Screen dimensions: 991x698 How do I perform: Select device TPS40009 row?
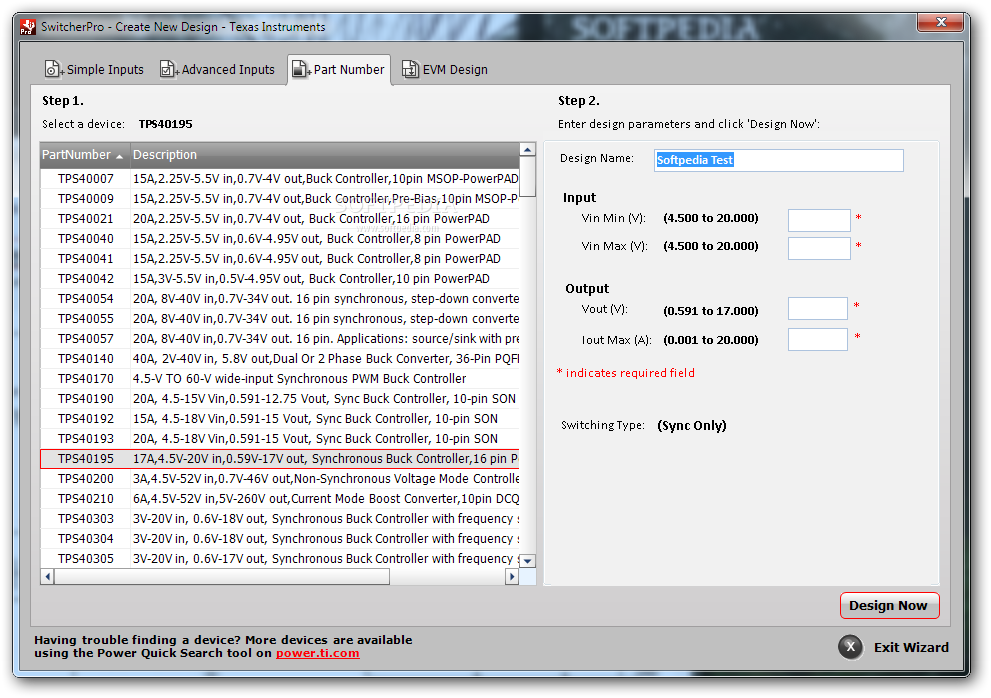tap(279, 199)
